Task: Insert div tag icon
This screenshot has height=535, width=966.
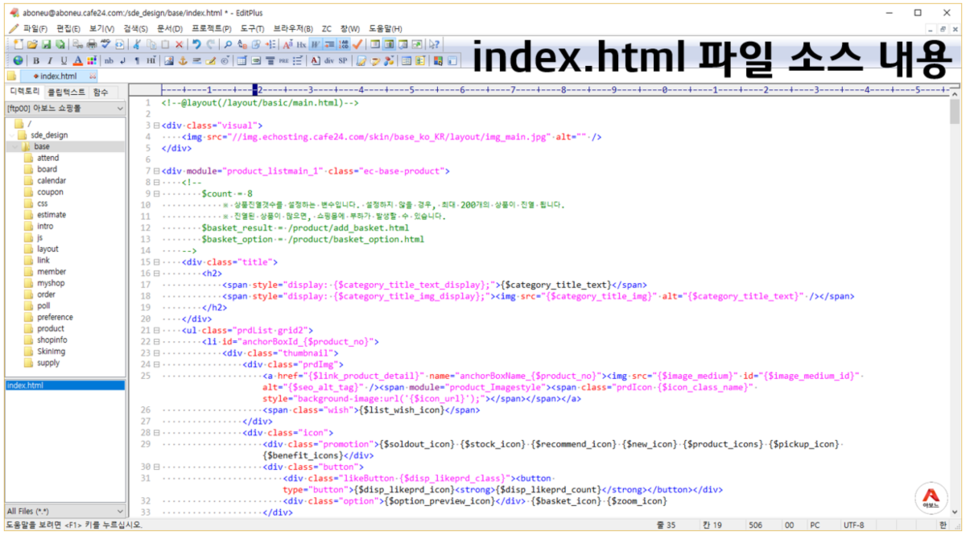Action: (329, 60)
